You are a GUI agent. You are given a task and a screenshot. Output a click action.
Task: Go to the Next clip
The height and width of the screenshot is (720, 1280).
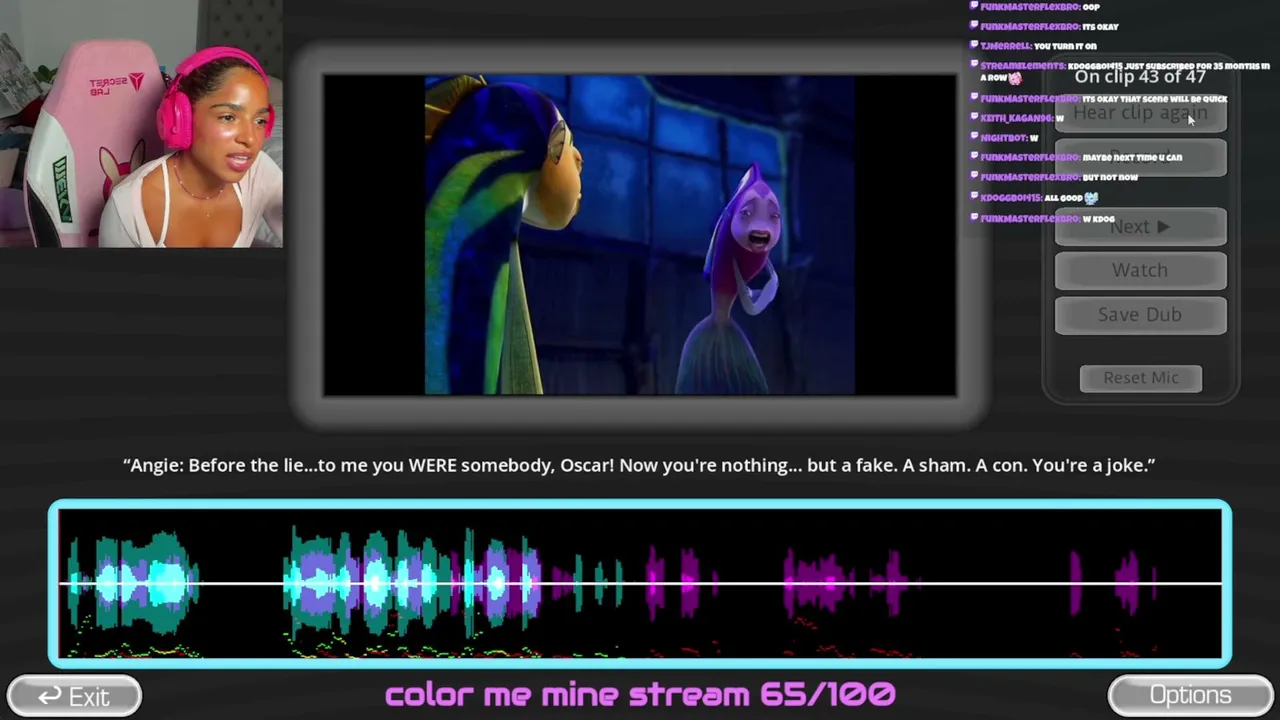(x=1140, y=227)
